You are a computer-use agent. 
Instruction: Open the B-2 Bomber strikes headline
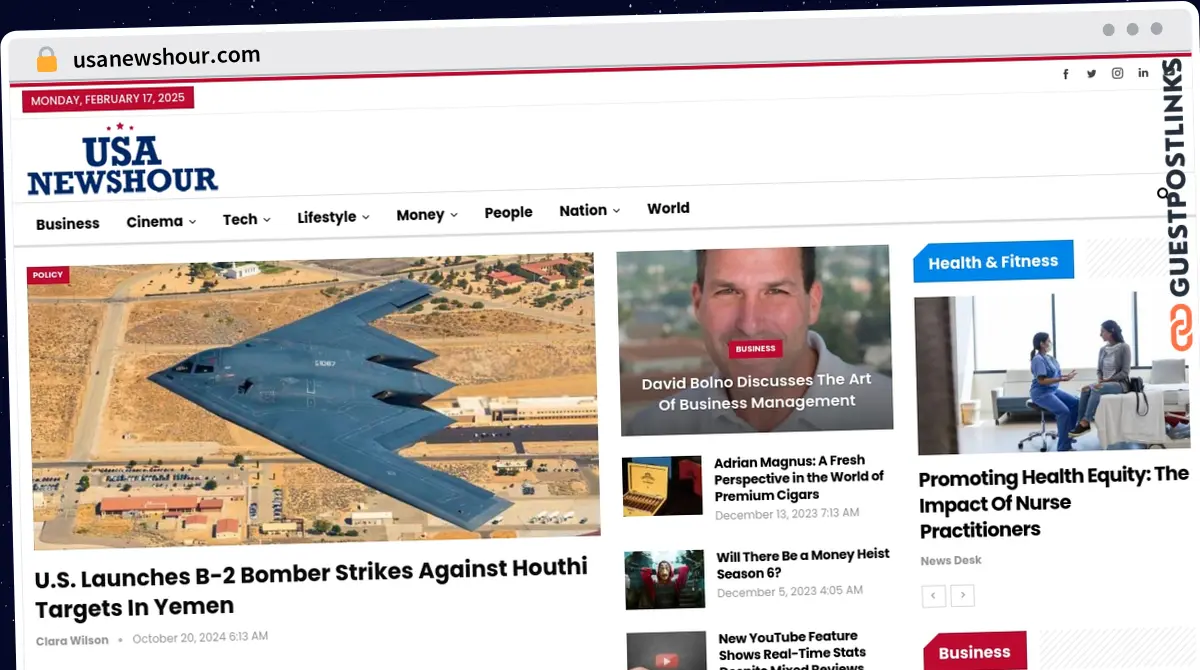pos(312,588)
